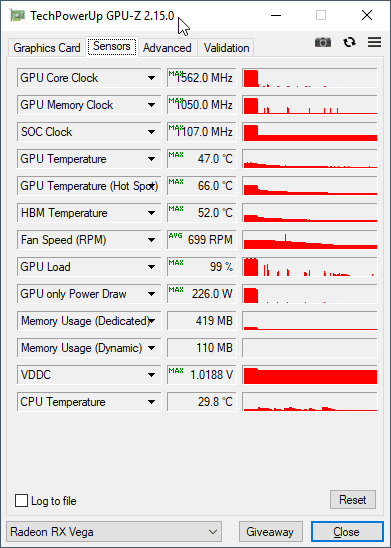391x548 pixels.
Task: Click the GPU-Z app icon in title bar
Action: [17, 15]
